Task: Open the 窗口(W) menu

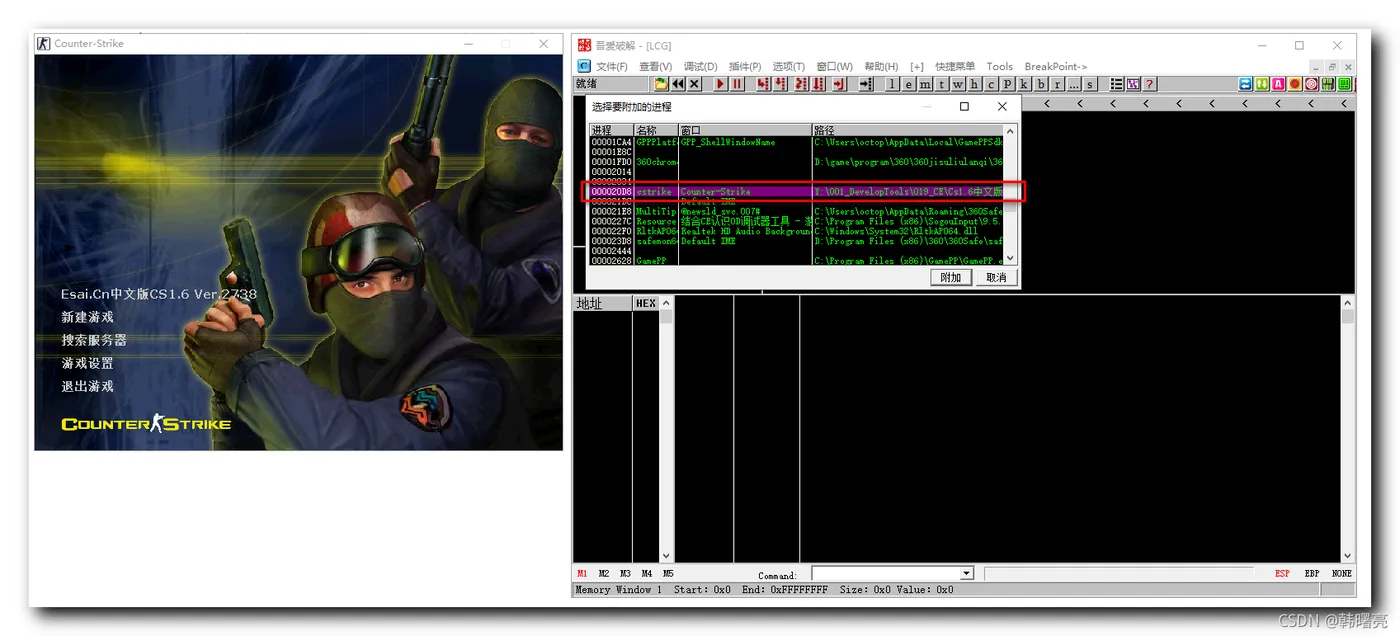Action: [834, 67]
